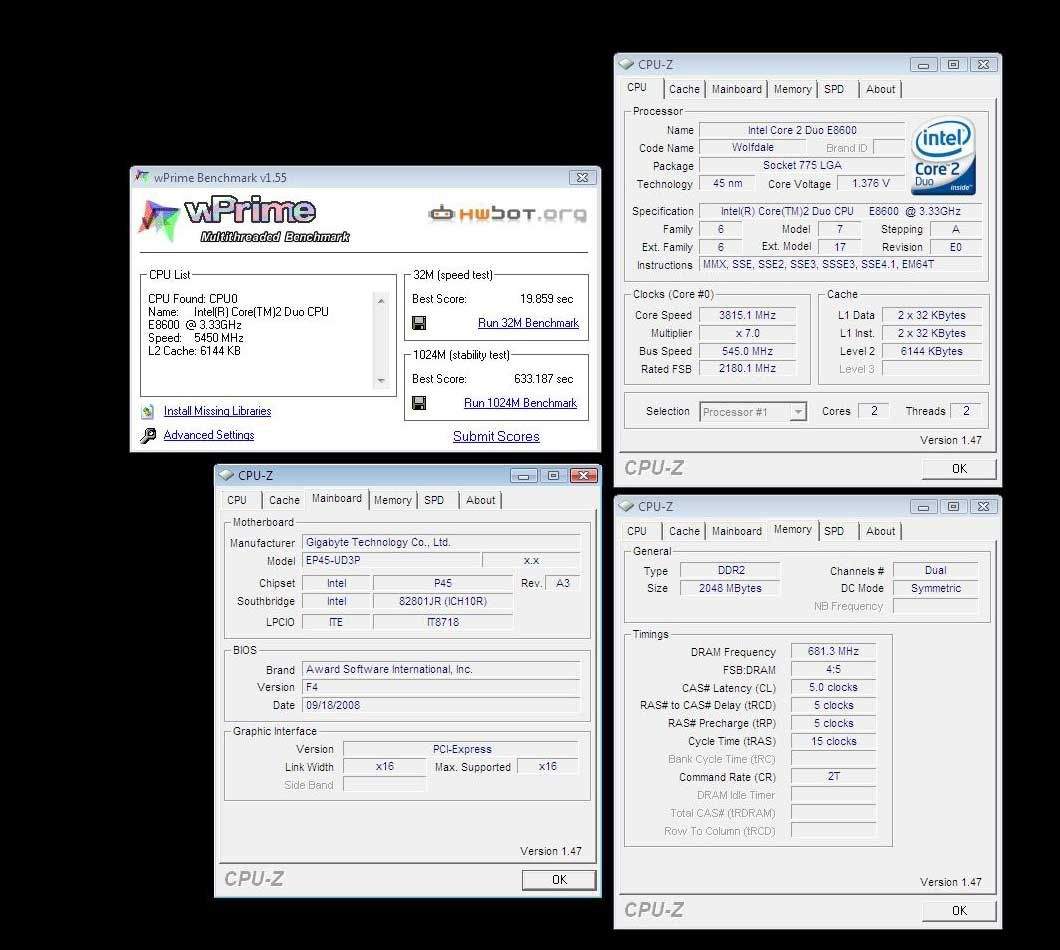Maximize the CPU-Z Mainboard window
1060x950 pixels.
pyautogui.click(x=554, y=475)
